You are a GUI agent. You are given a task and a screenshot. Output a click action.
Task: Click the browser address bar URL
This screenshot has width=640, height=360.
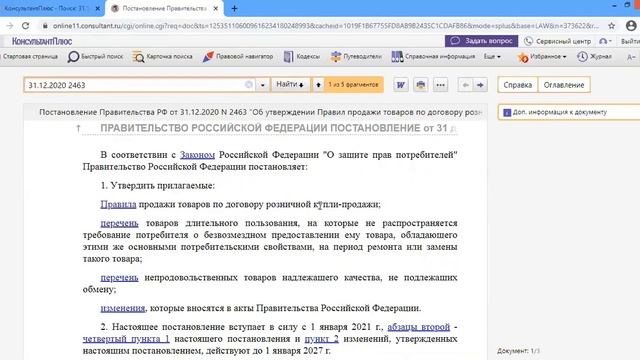[326, 26]
